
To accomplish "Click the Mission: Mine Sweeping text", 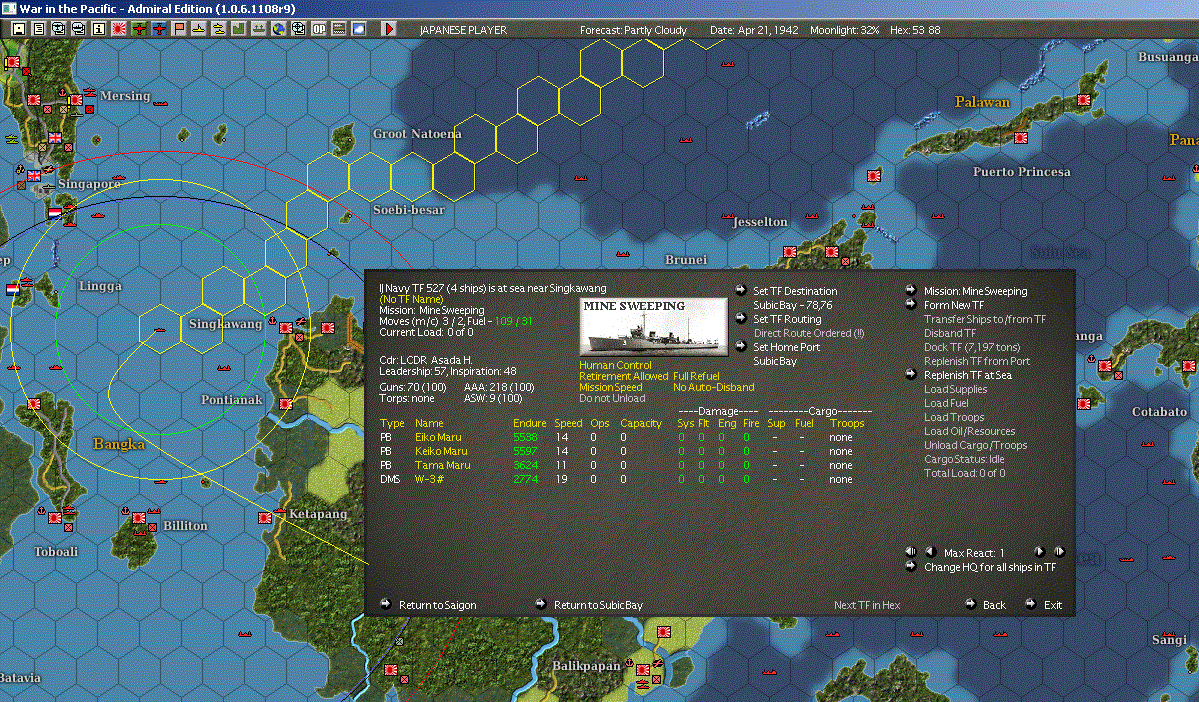I will click(976, 291).
